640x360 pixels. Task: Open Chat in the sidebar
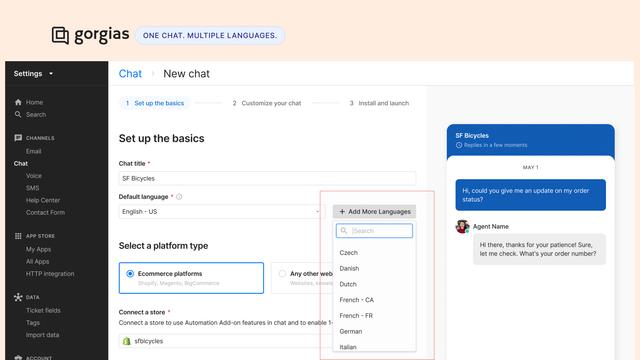coord(20,163)
